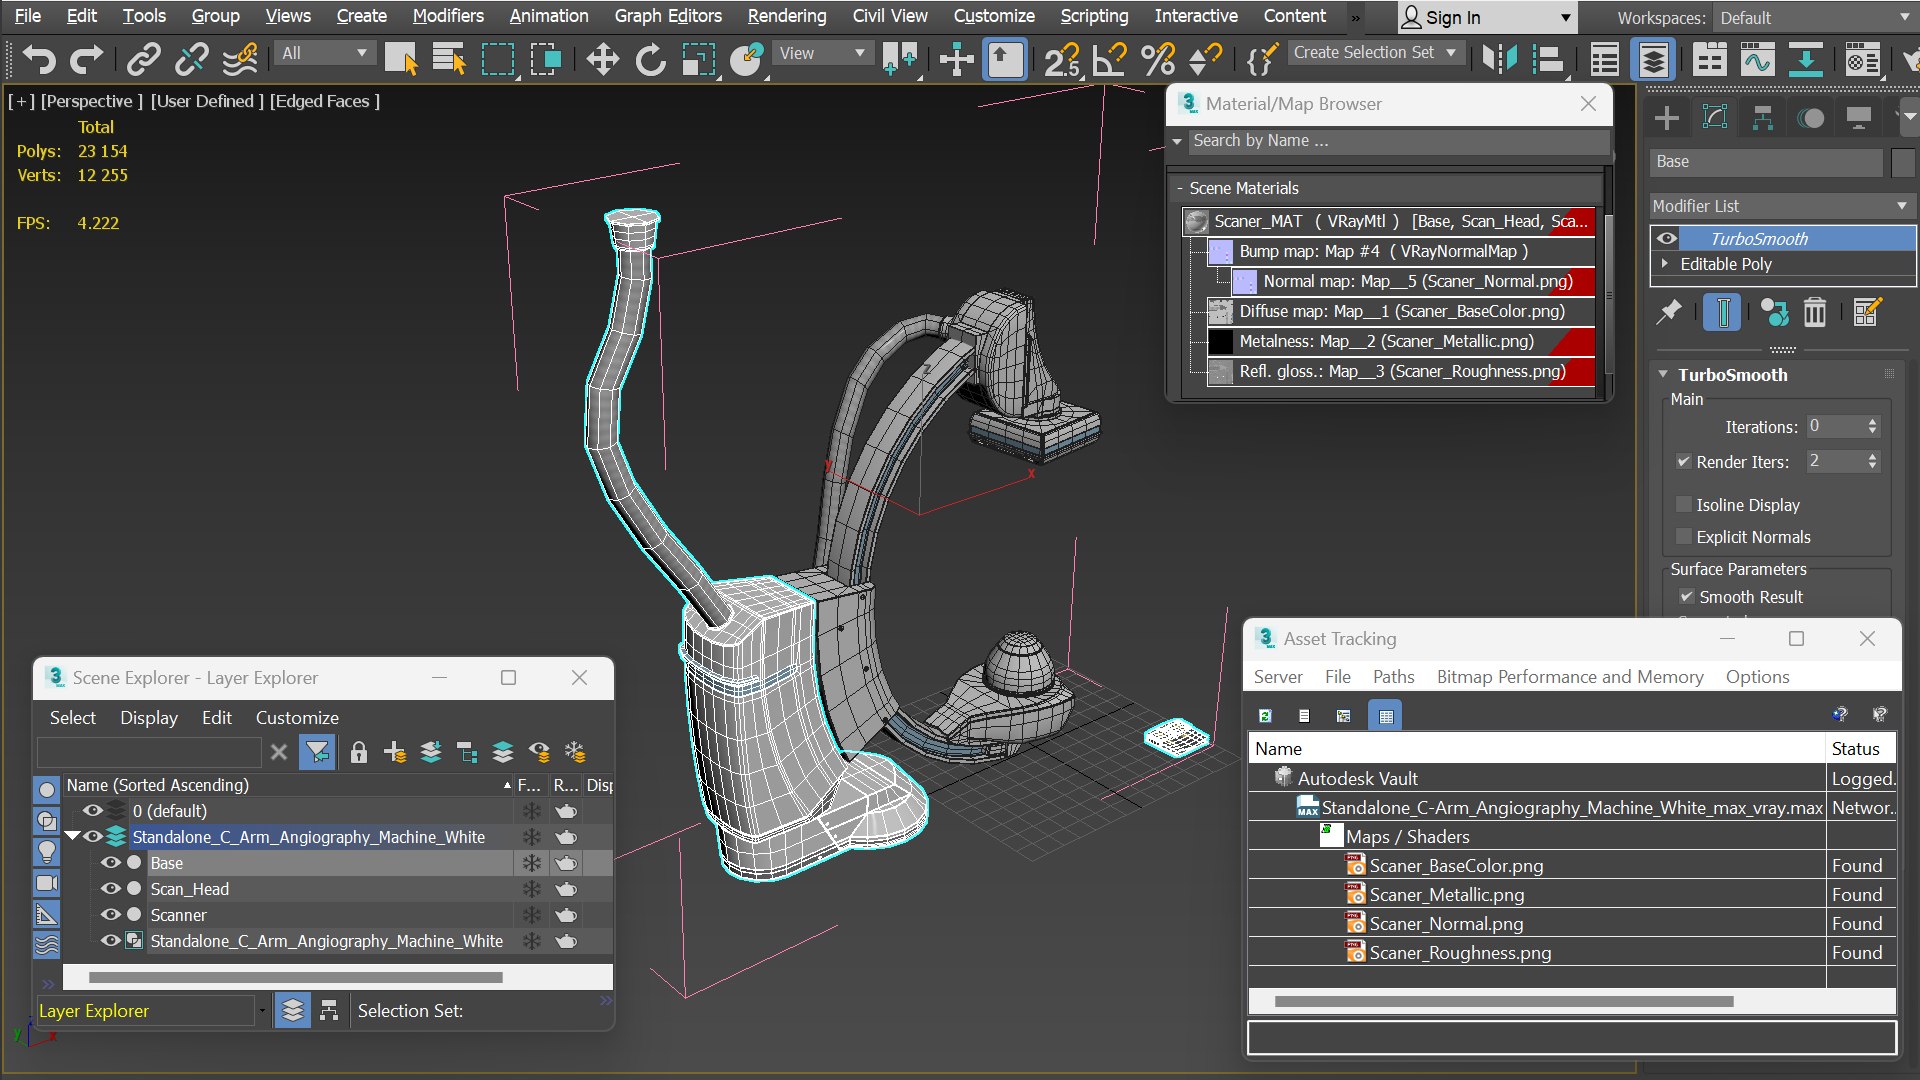Click the Mirror tool icon
Viewport: 1920px width, 1080px height.
click(x=1499, y=60)
